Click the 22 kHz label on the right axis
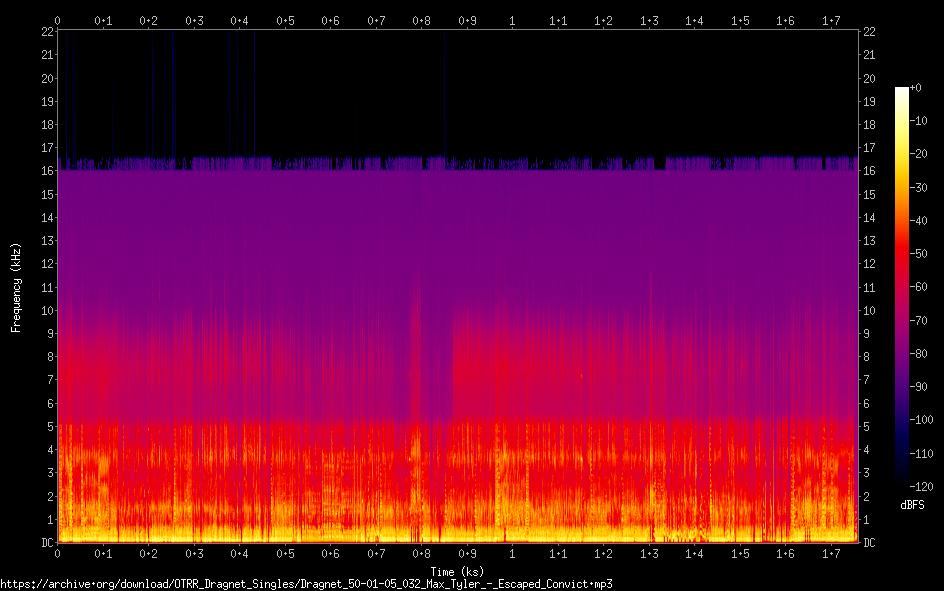944x591 pixels. [x=870, y=33]
